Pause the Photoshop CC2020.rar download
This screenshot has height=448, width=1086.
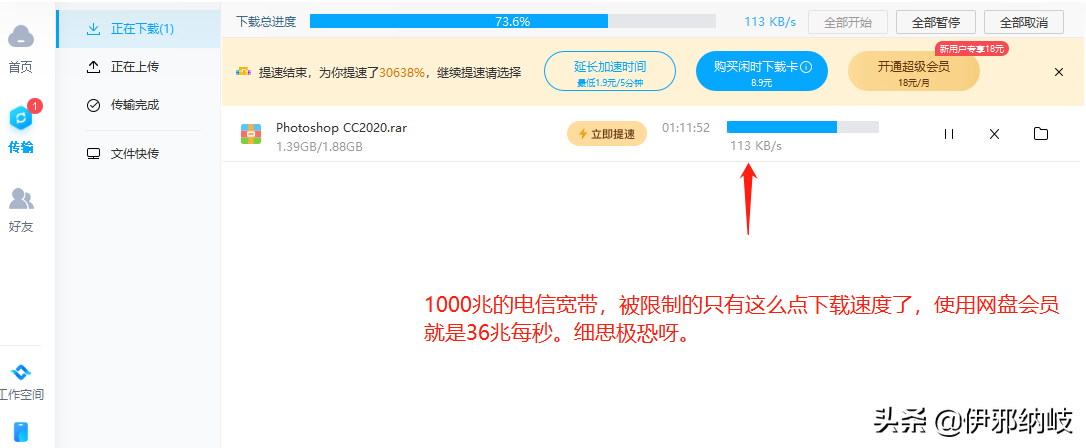(x=949, y=134)
